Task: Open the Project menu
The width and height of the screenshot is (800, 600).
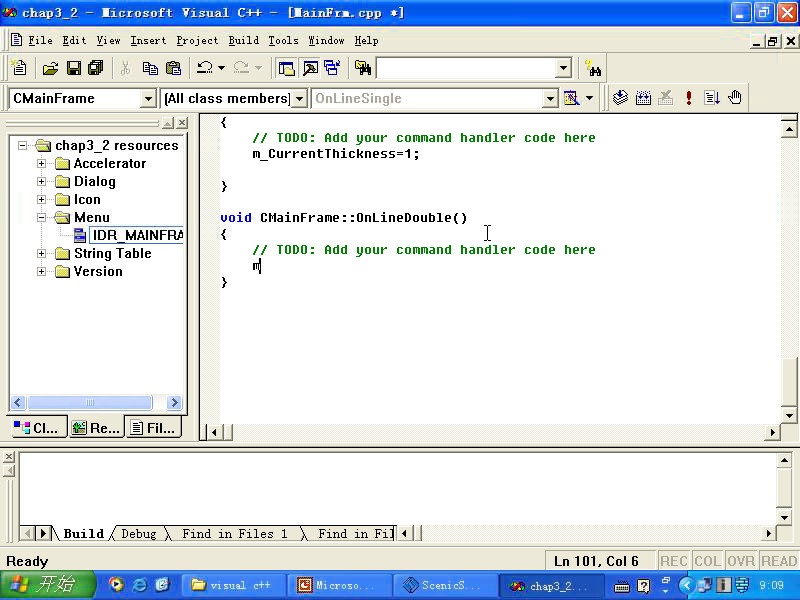Action: click(197, 40)
